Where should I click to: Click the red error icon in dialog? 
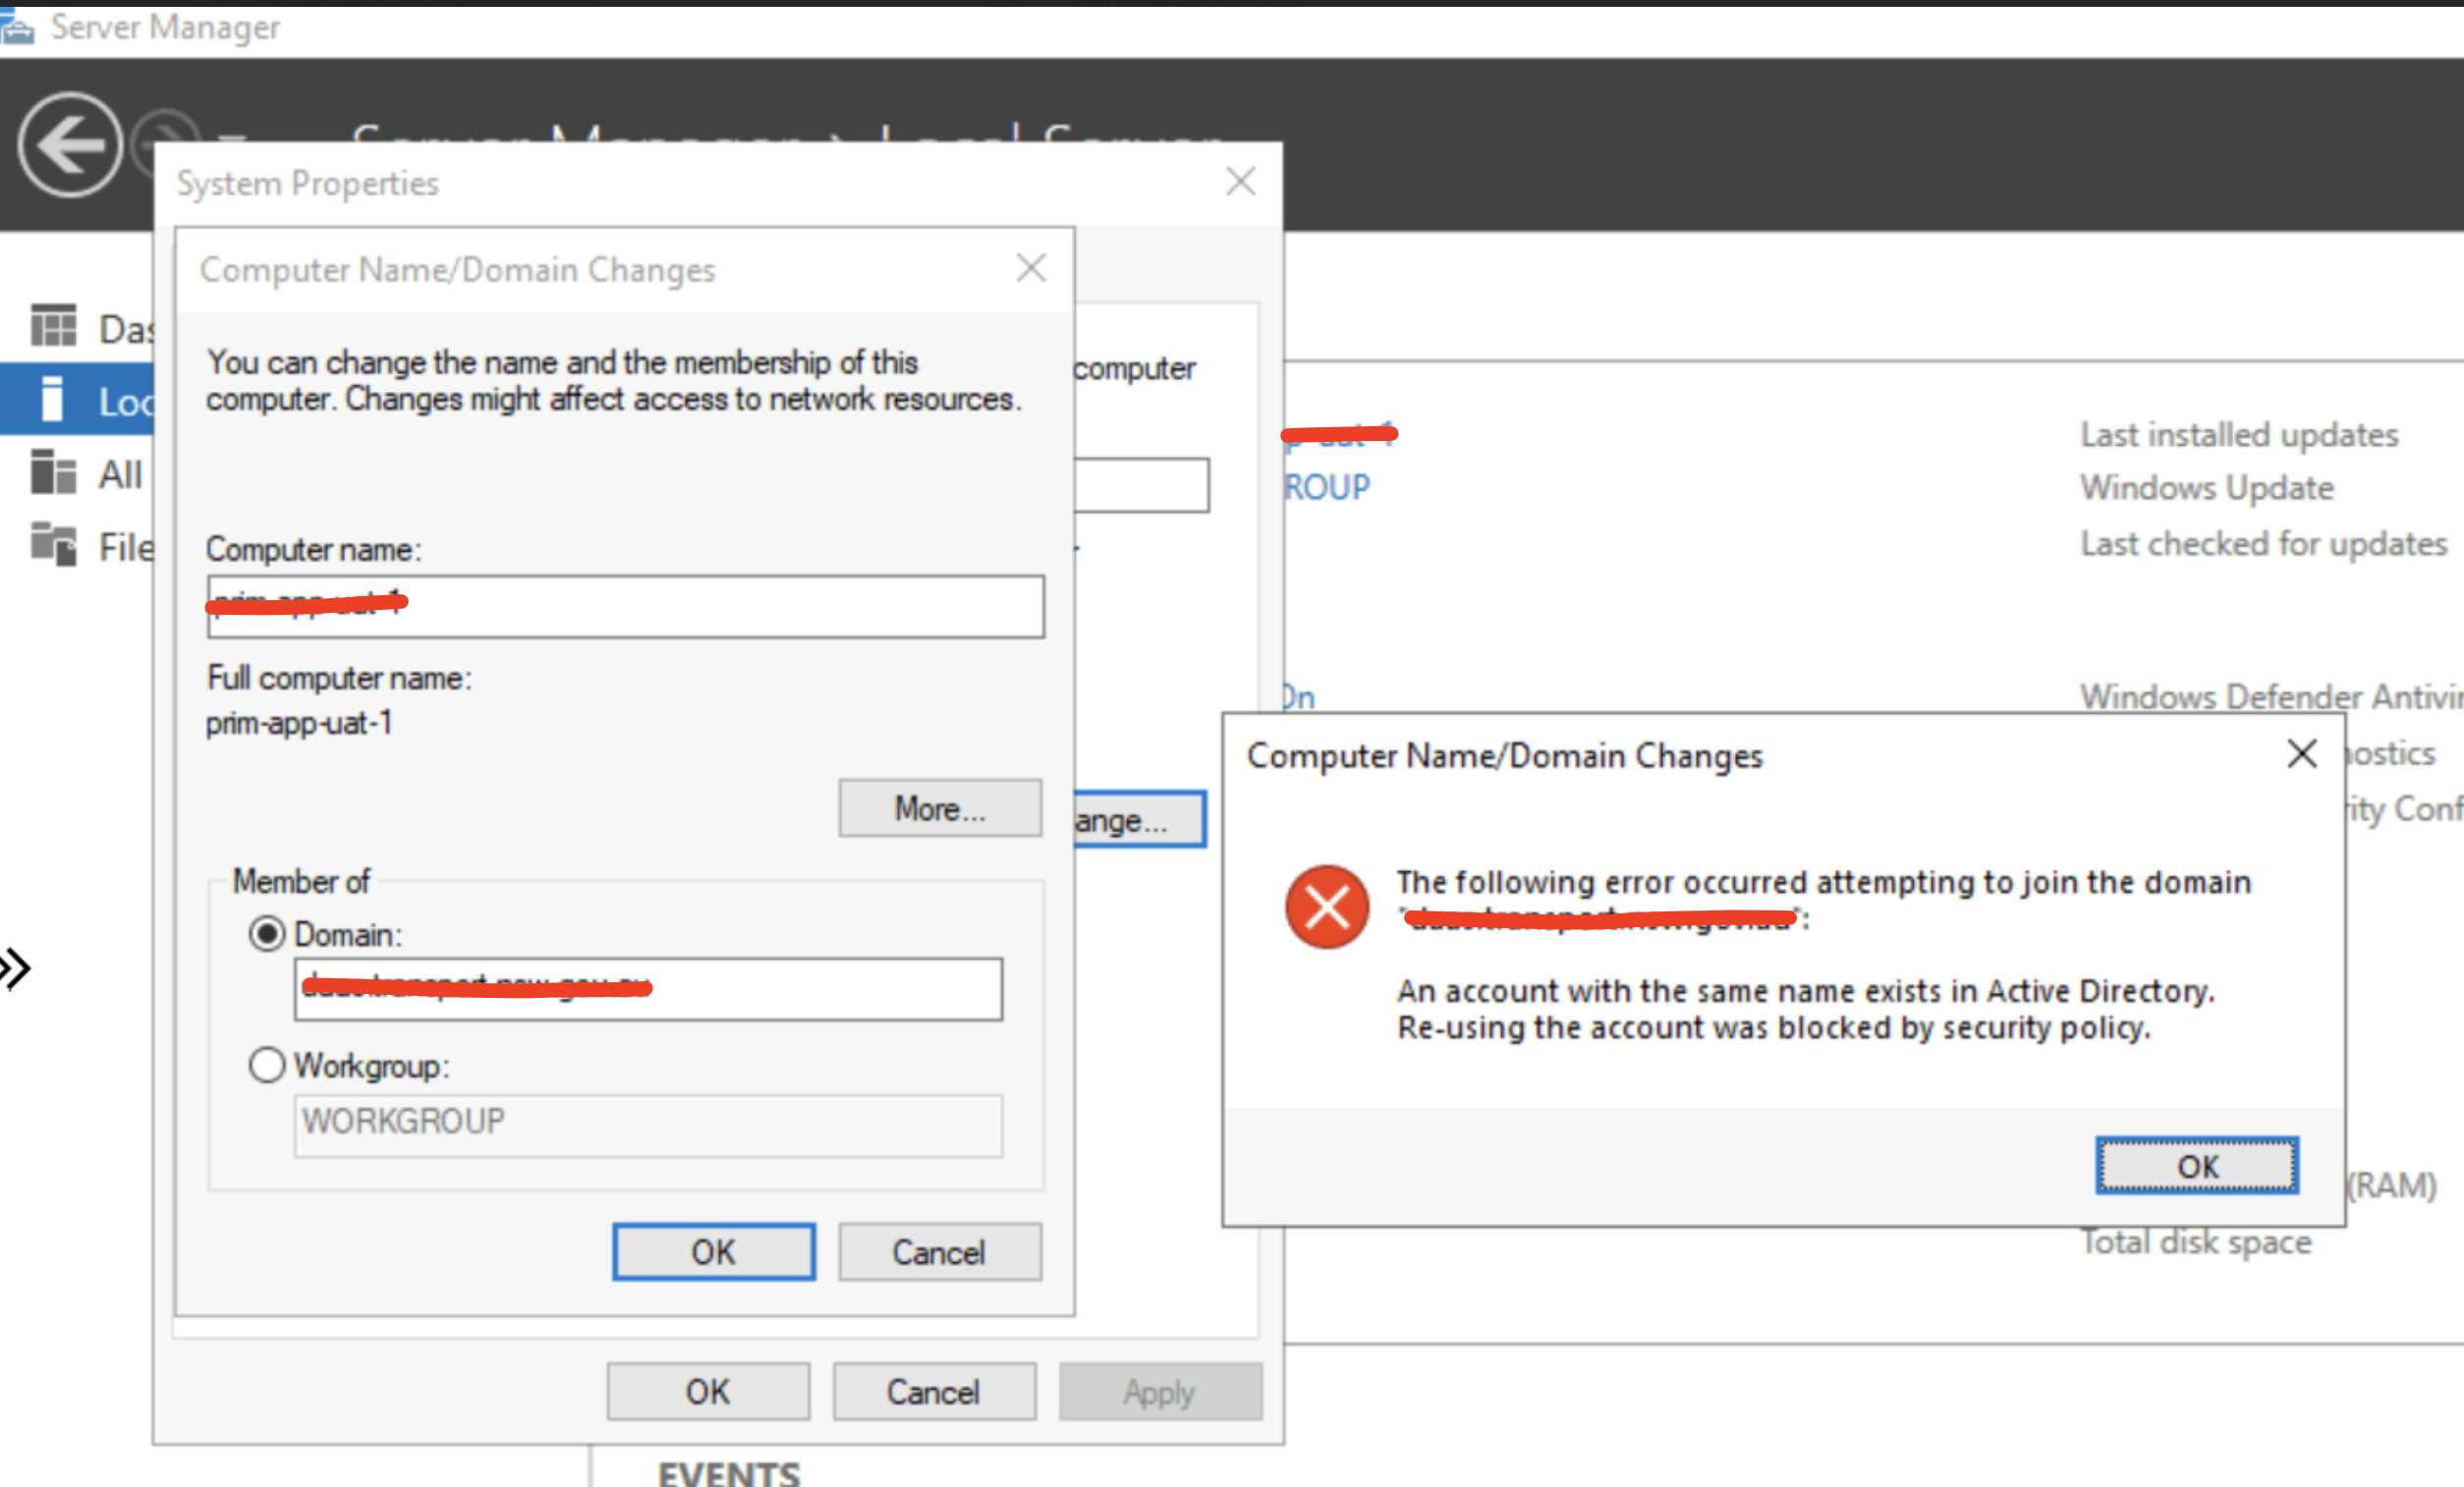pos(1326,906)
